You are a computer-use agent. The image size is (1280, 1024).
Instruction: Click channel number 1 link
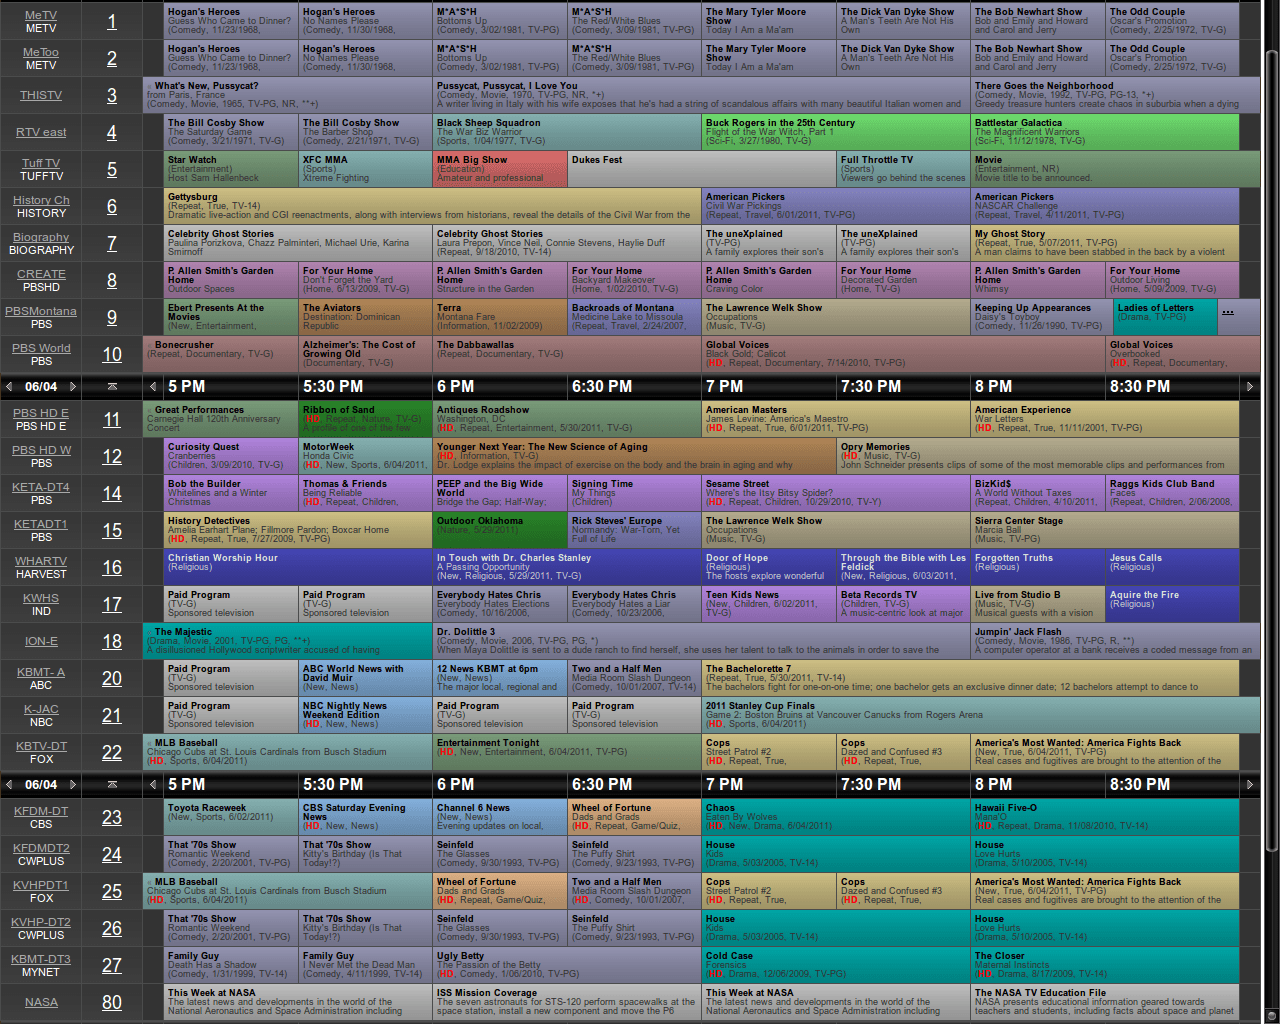[112, 21]
